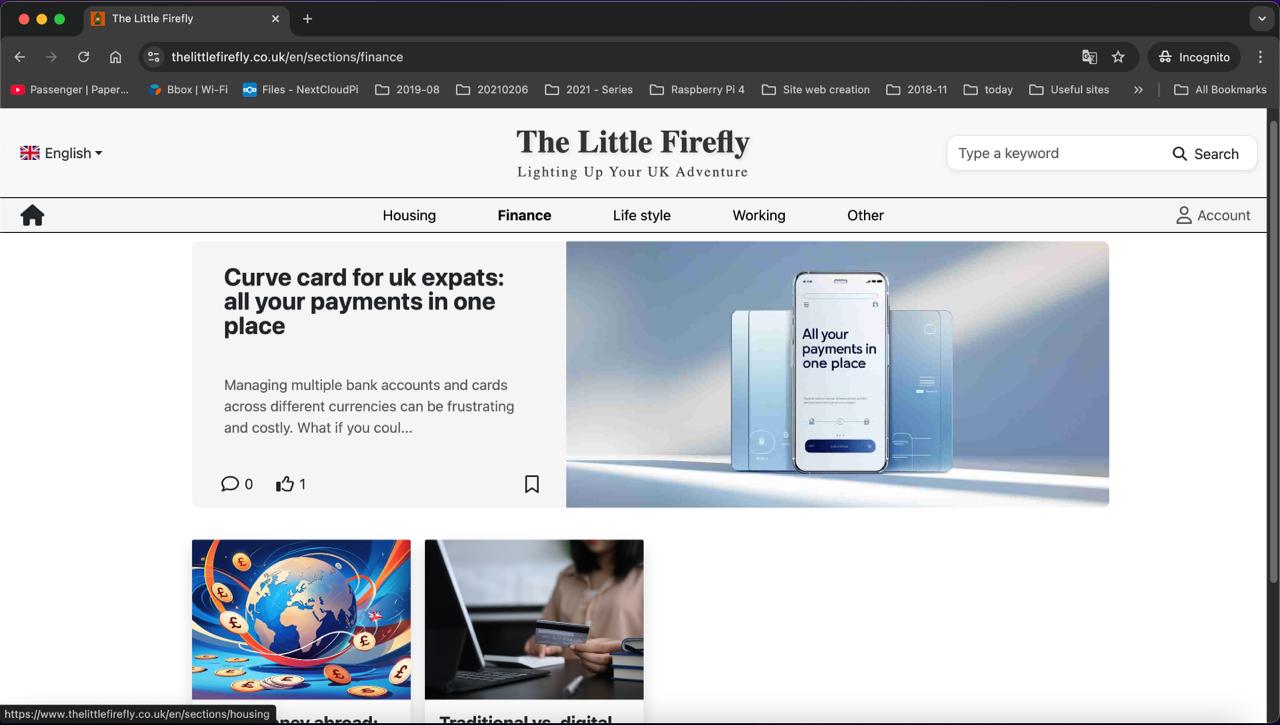The image size is (1280, 725).
Task: Open the English language dropdown
Action: click(x=61, y=153)
